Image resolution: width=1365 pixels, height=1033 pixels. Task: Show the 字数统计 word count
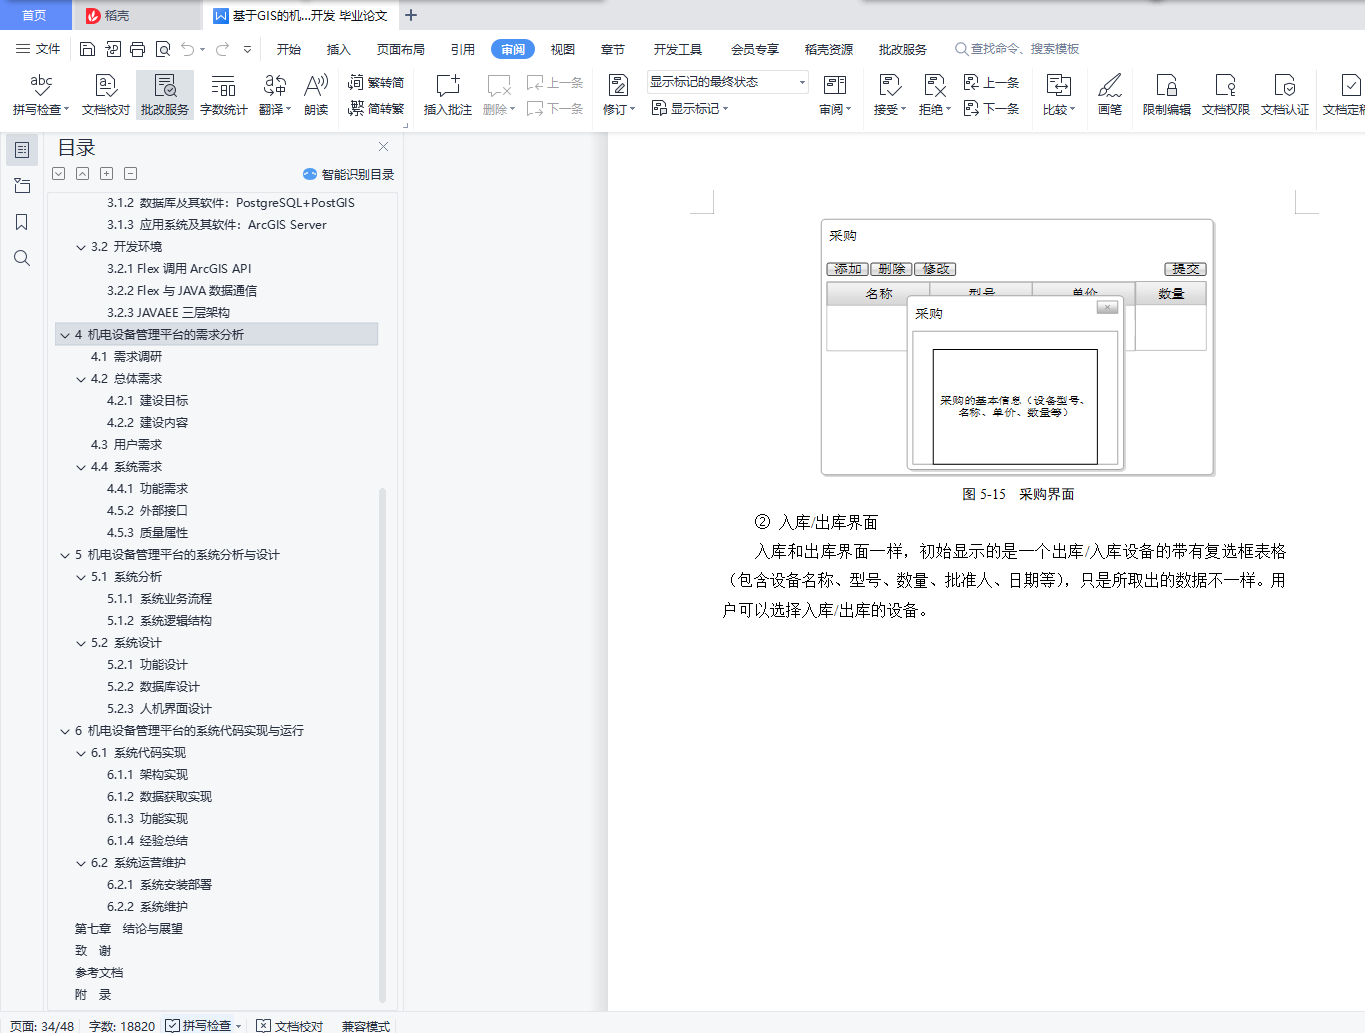point(224,95)
